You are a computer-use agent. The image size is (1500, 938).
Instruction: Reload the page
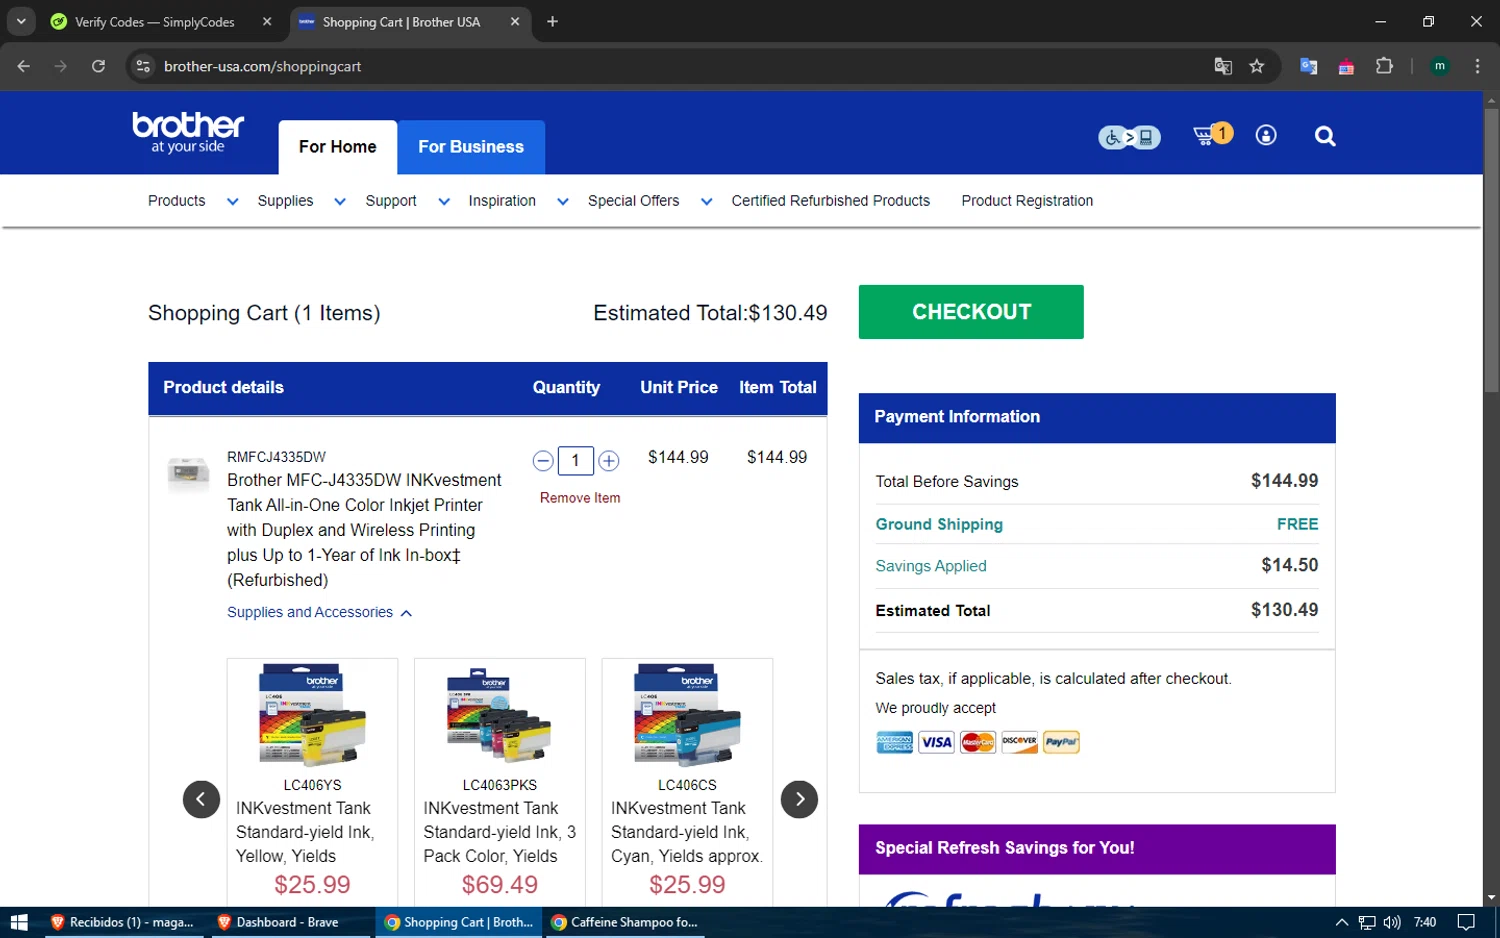pyautogui.click(x=98, y=66)
